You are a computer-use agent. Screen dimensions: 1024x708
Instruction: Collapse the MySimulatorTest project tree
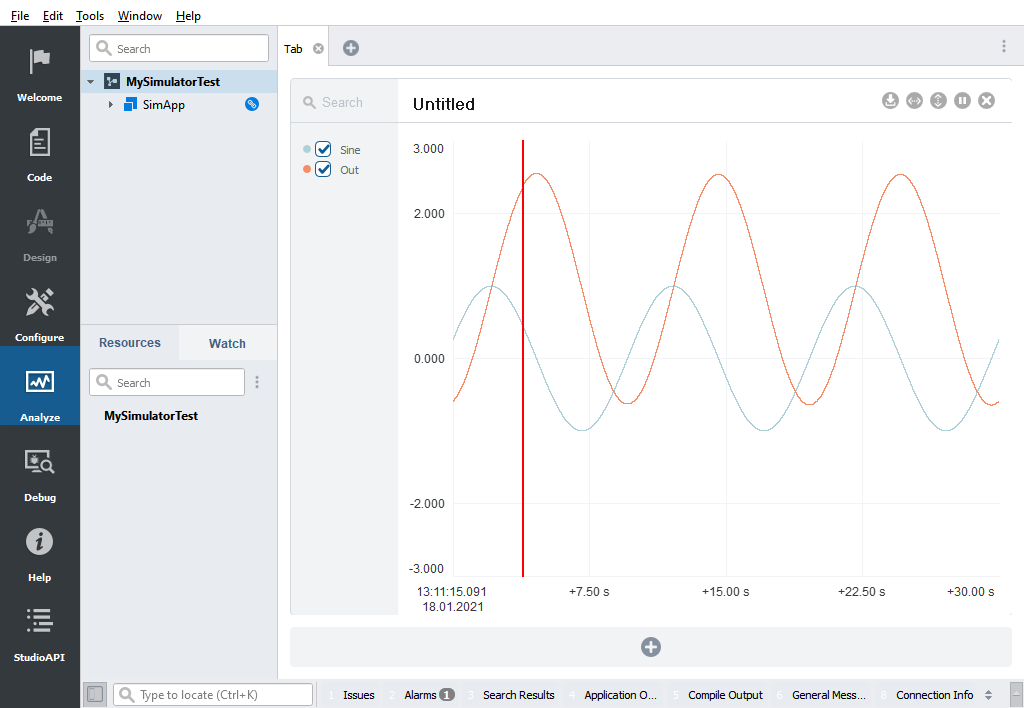pos(92,82)
